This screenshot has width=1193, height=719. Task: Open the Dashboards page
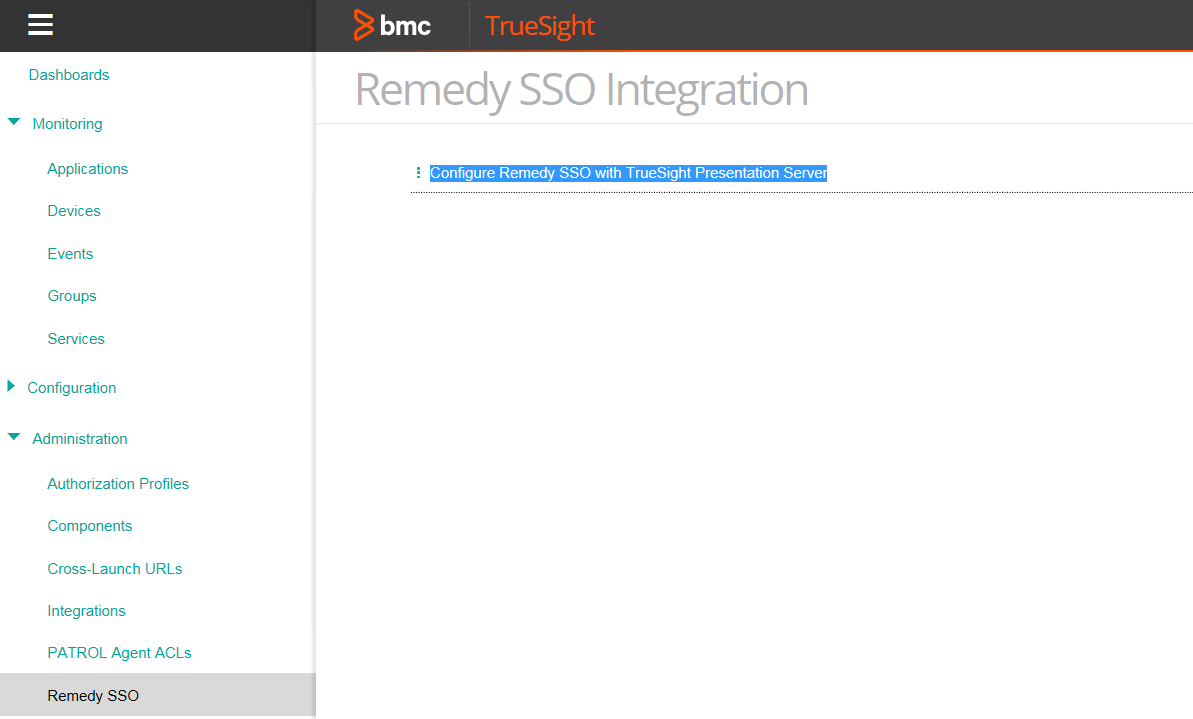point(68,74)
